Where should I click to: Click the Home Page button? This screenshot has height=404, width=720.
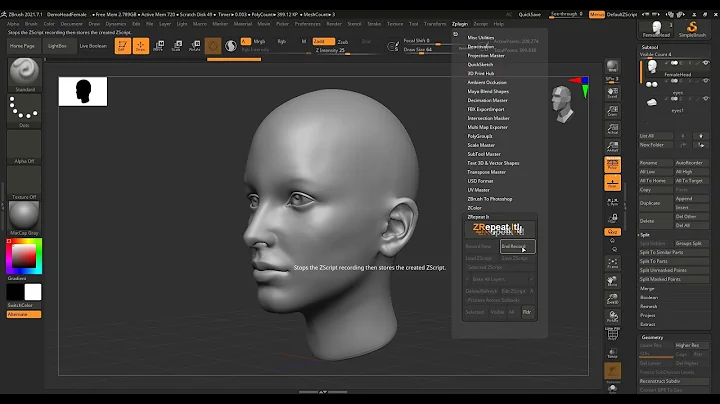(22, 46)
